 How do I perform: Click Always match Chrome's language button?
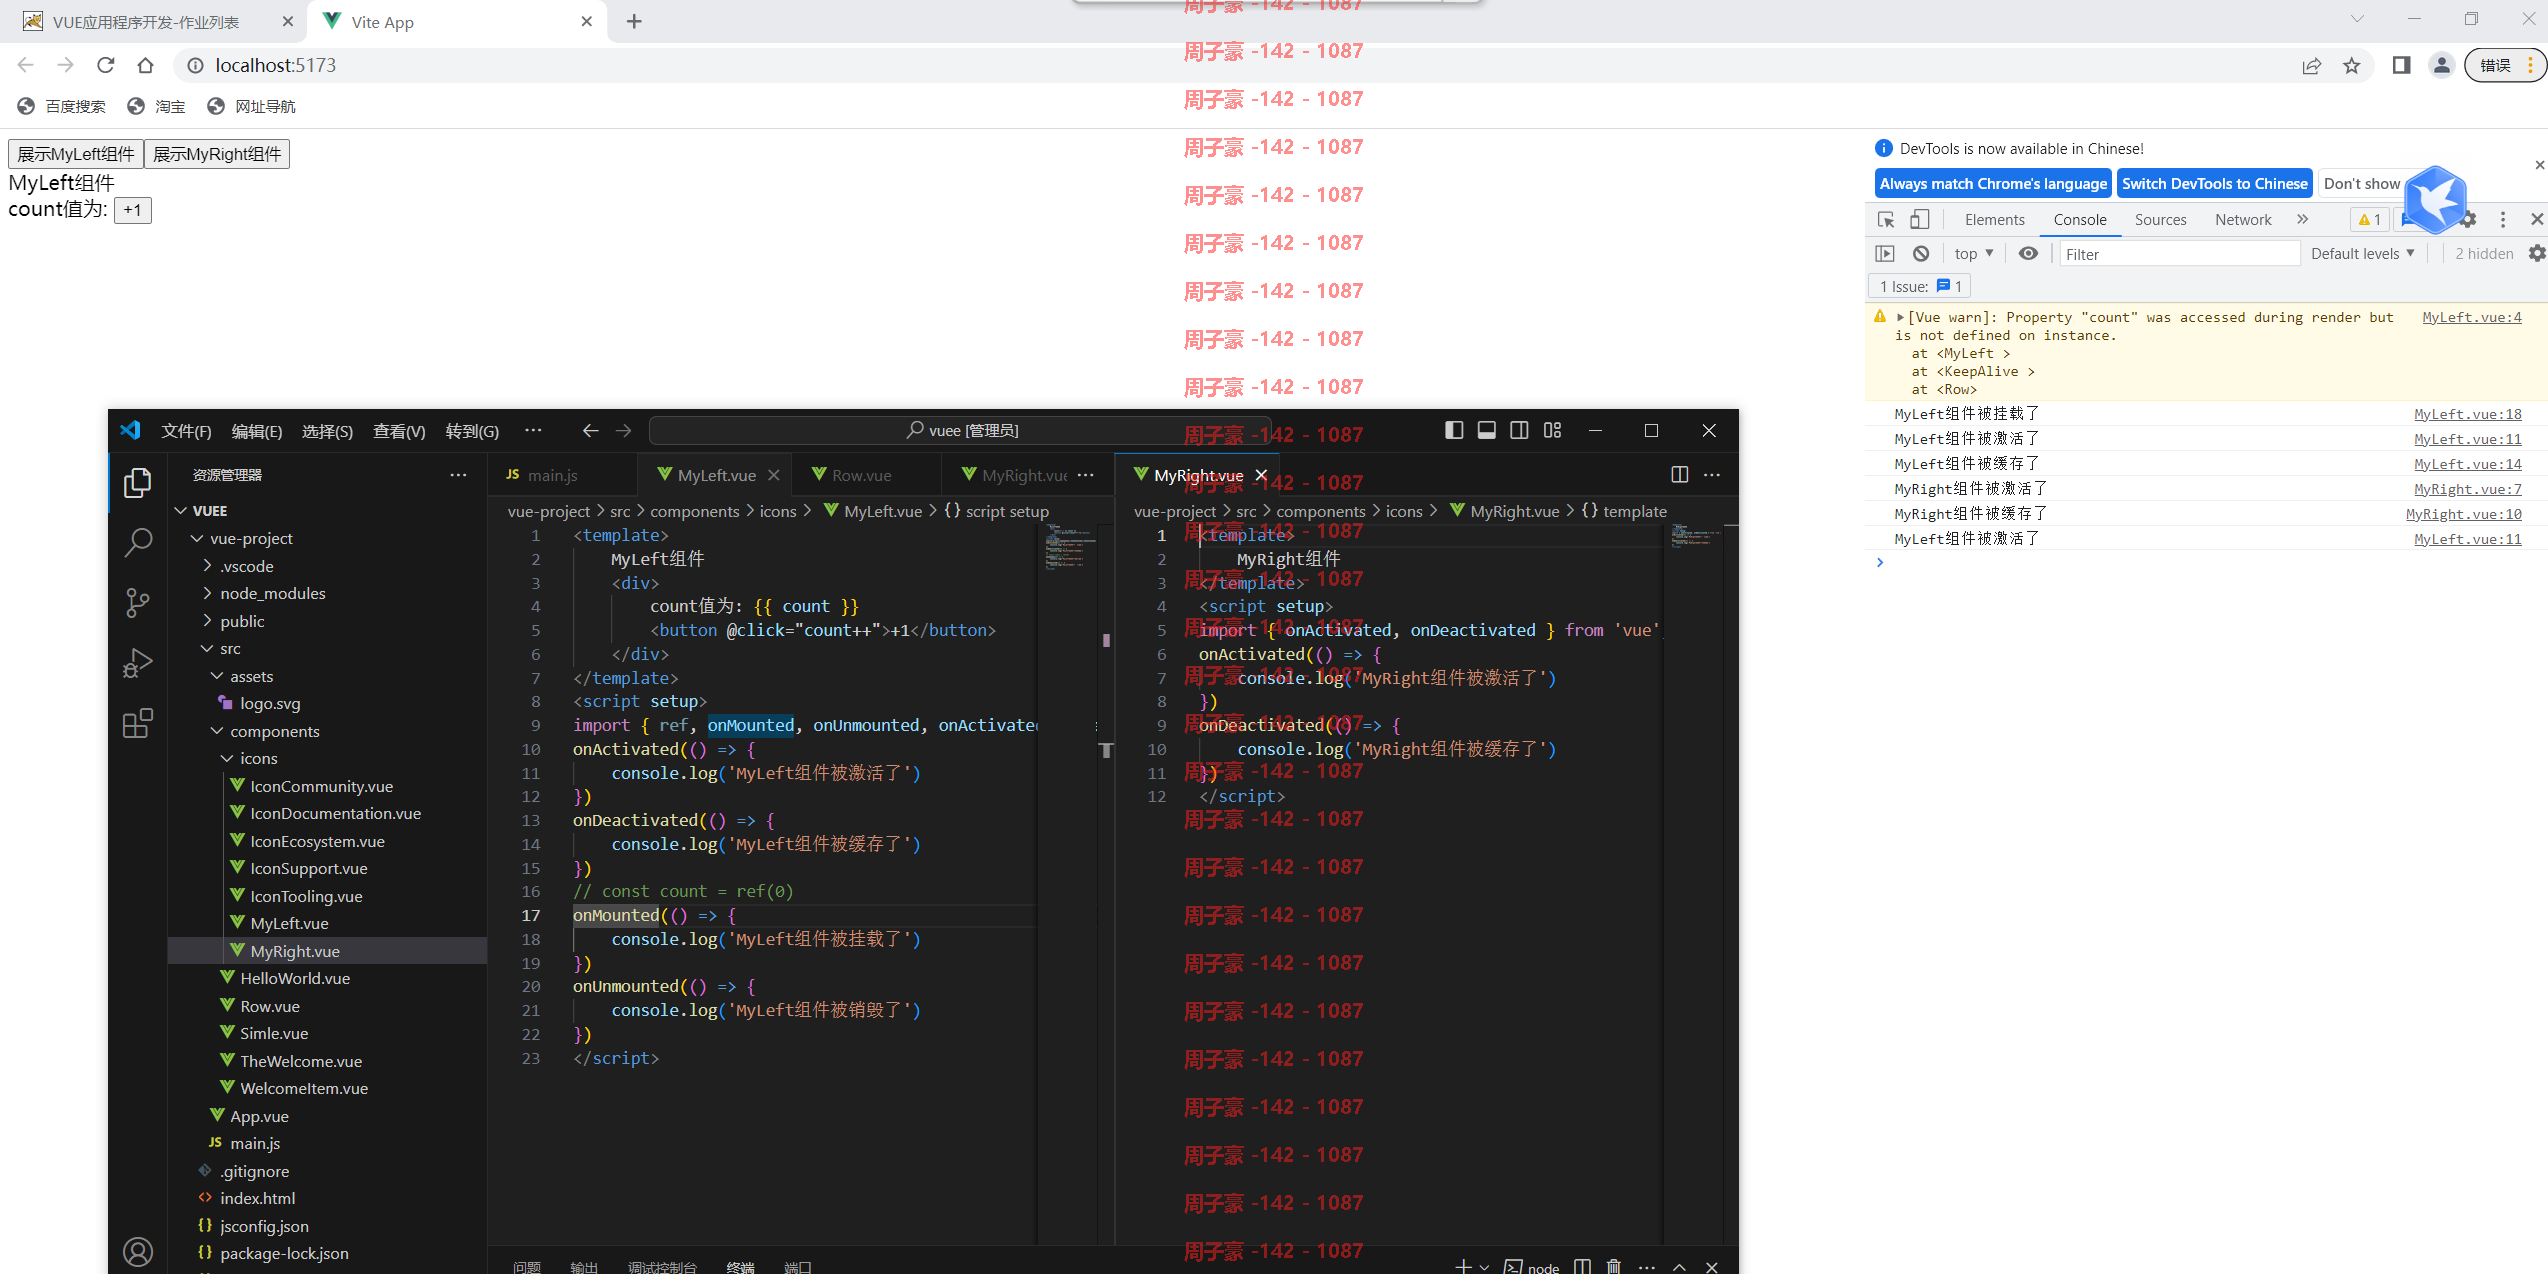[1993, 184]
